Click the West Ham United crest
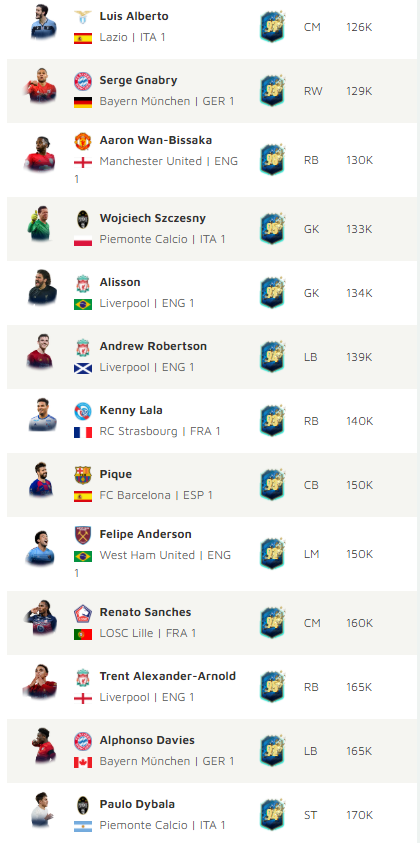 point(83,535)
